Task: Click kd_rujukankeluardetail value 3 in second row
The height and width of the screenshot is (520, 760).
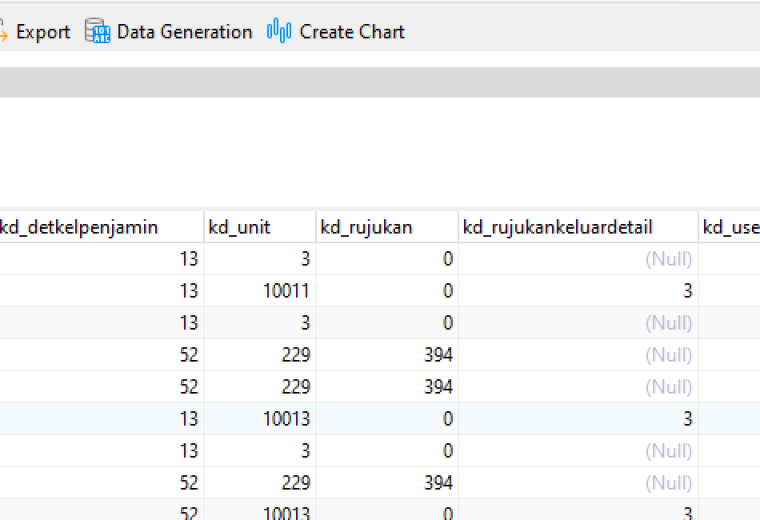Action: [x=578, y=291]
